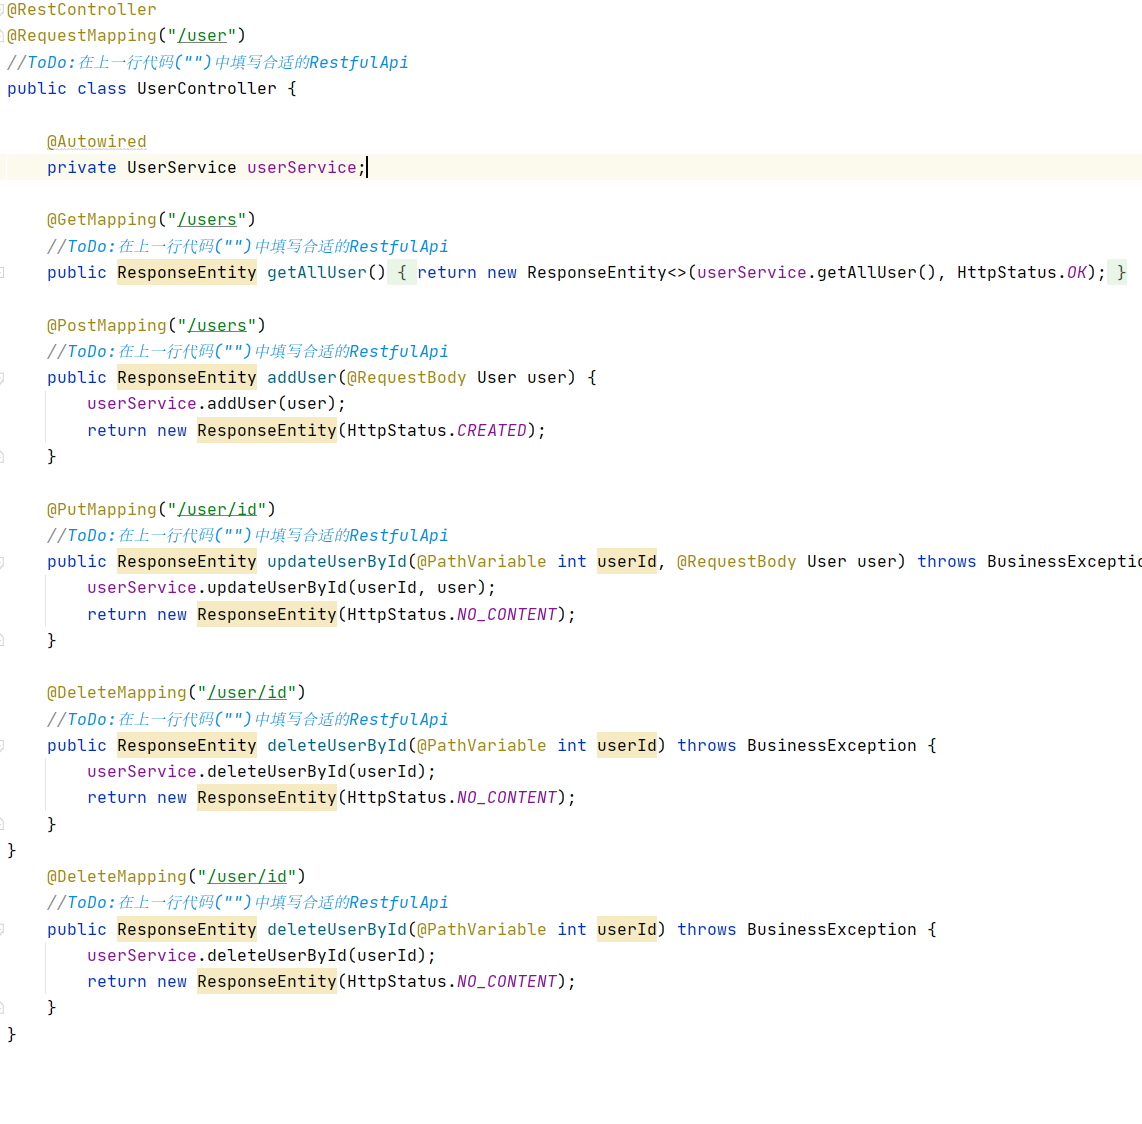Expand the folded opening brace of getAllUser
Viewport: 1142px width, 1124px height.
[x=401, y=272]
